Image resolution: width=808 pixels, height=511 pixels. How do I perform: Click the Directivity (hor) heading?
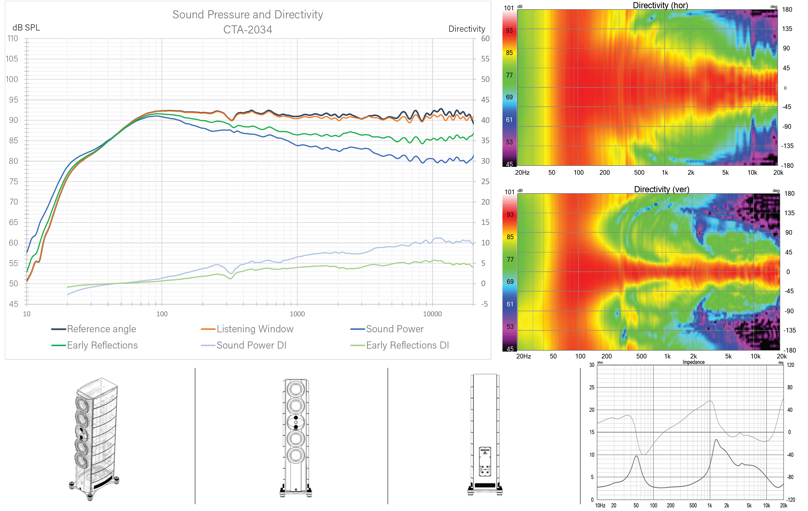660,5
